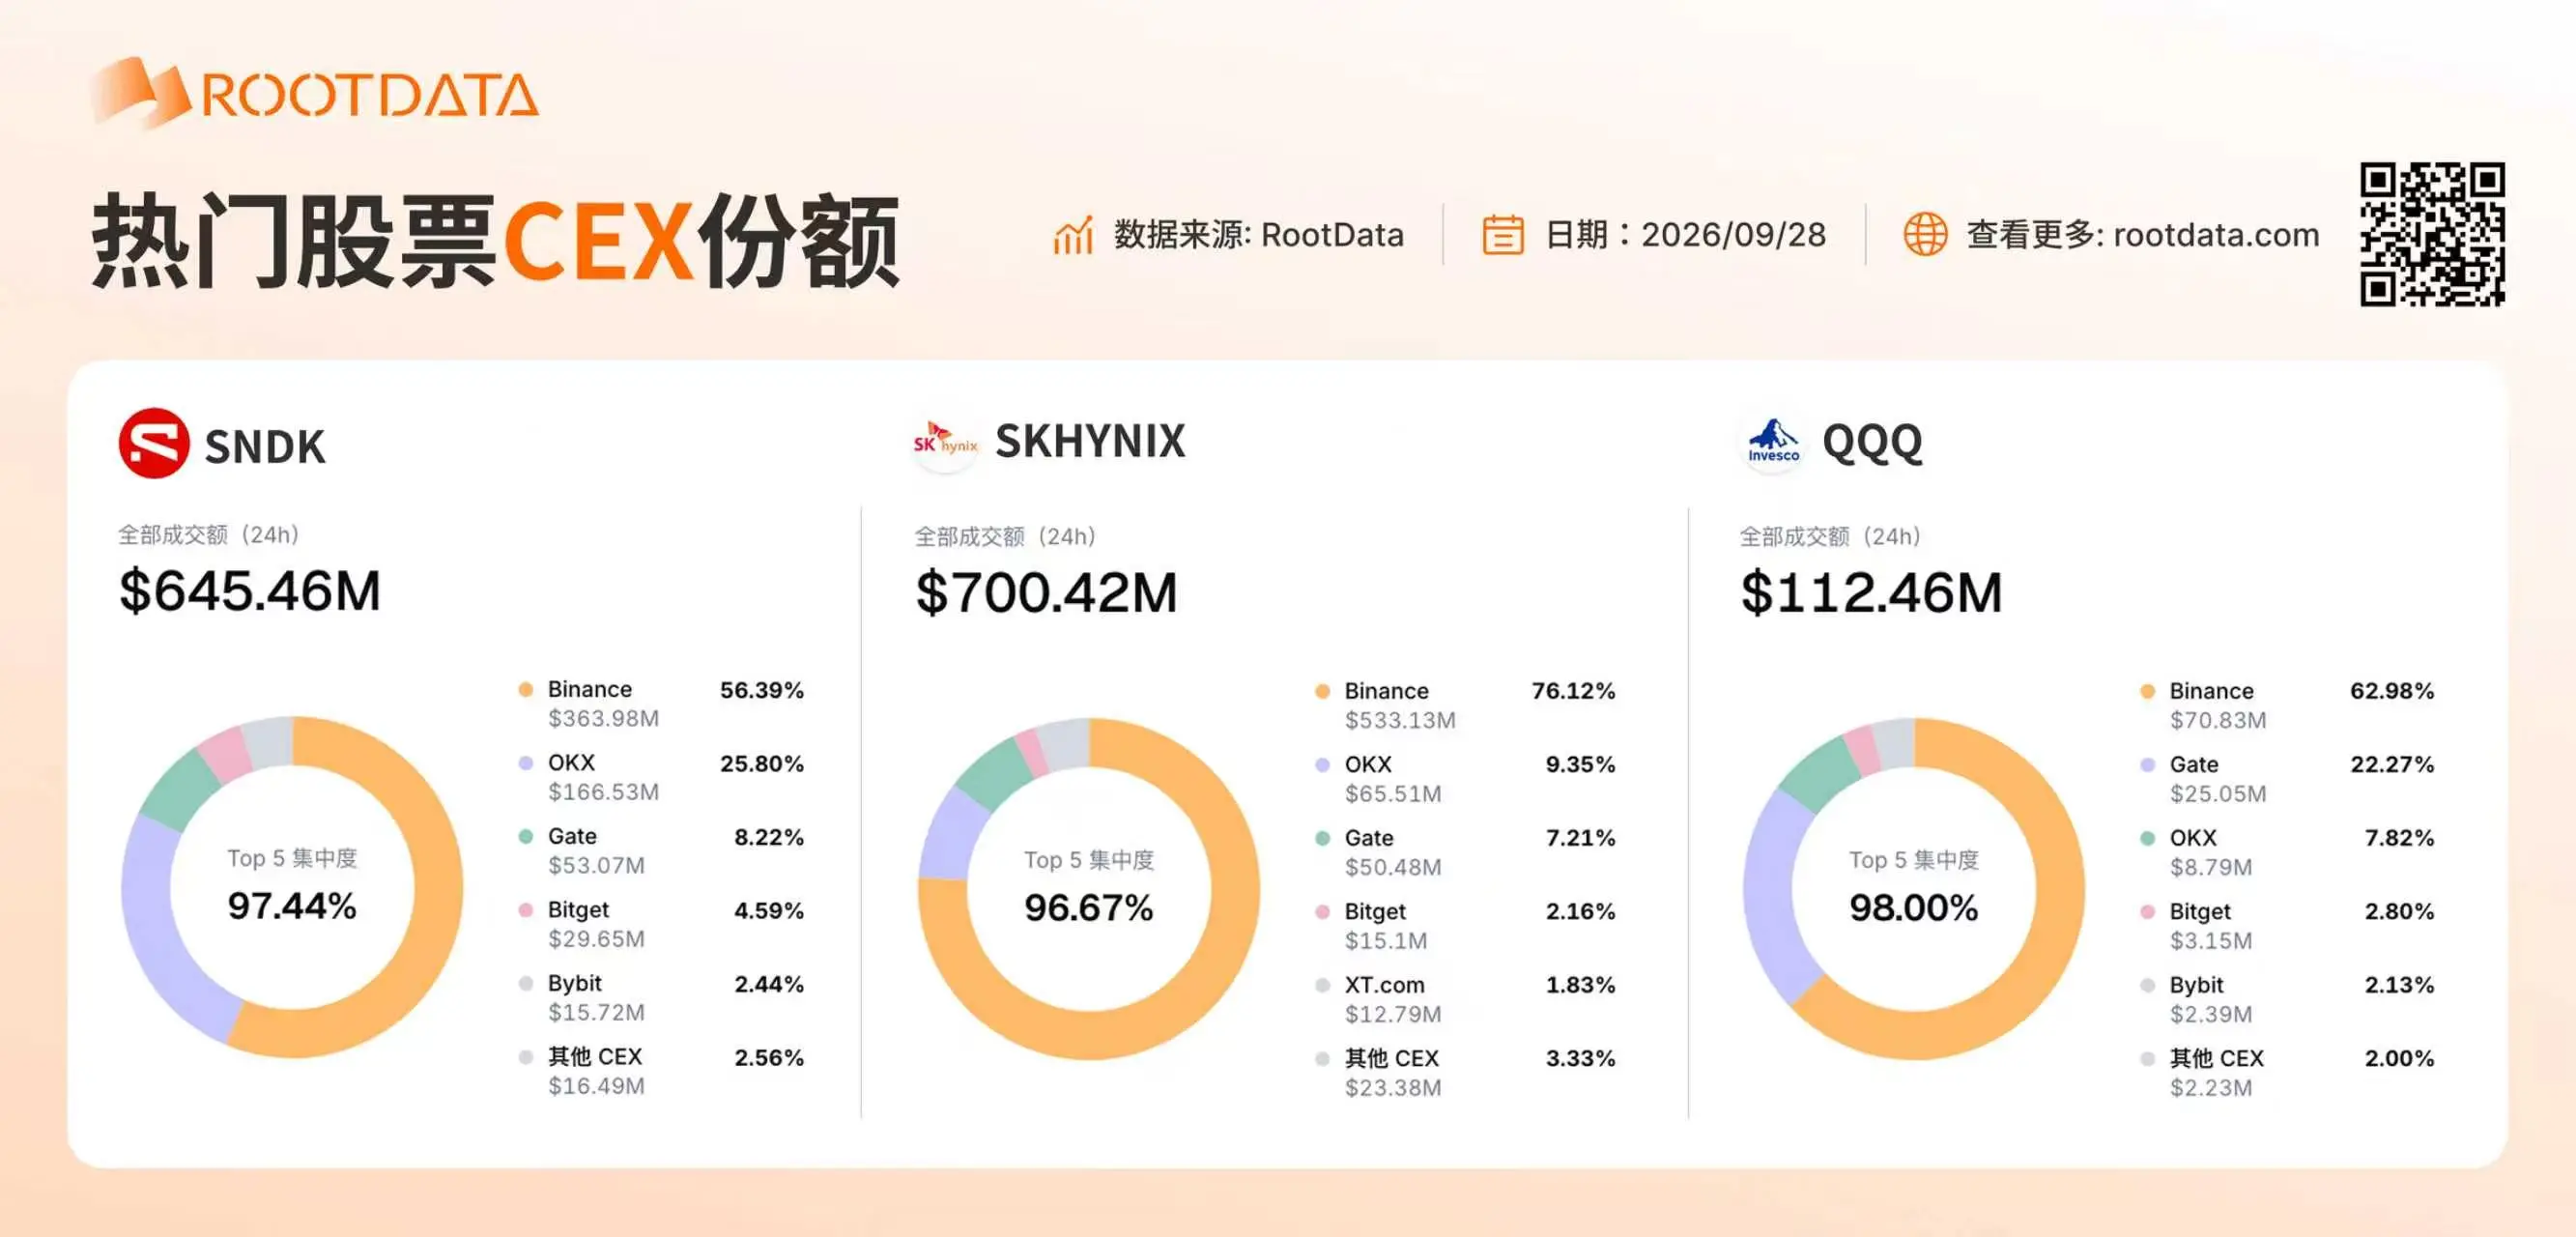Click the calendar date icon
The image size is (2576, 1237).
1502,235
